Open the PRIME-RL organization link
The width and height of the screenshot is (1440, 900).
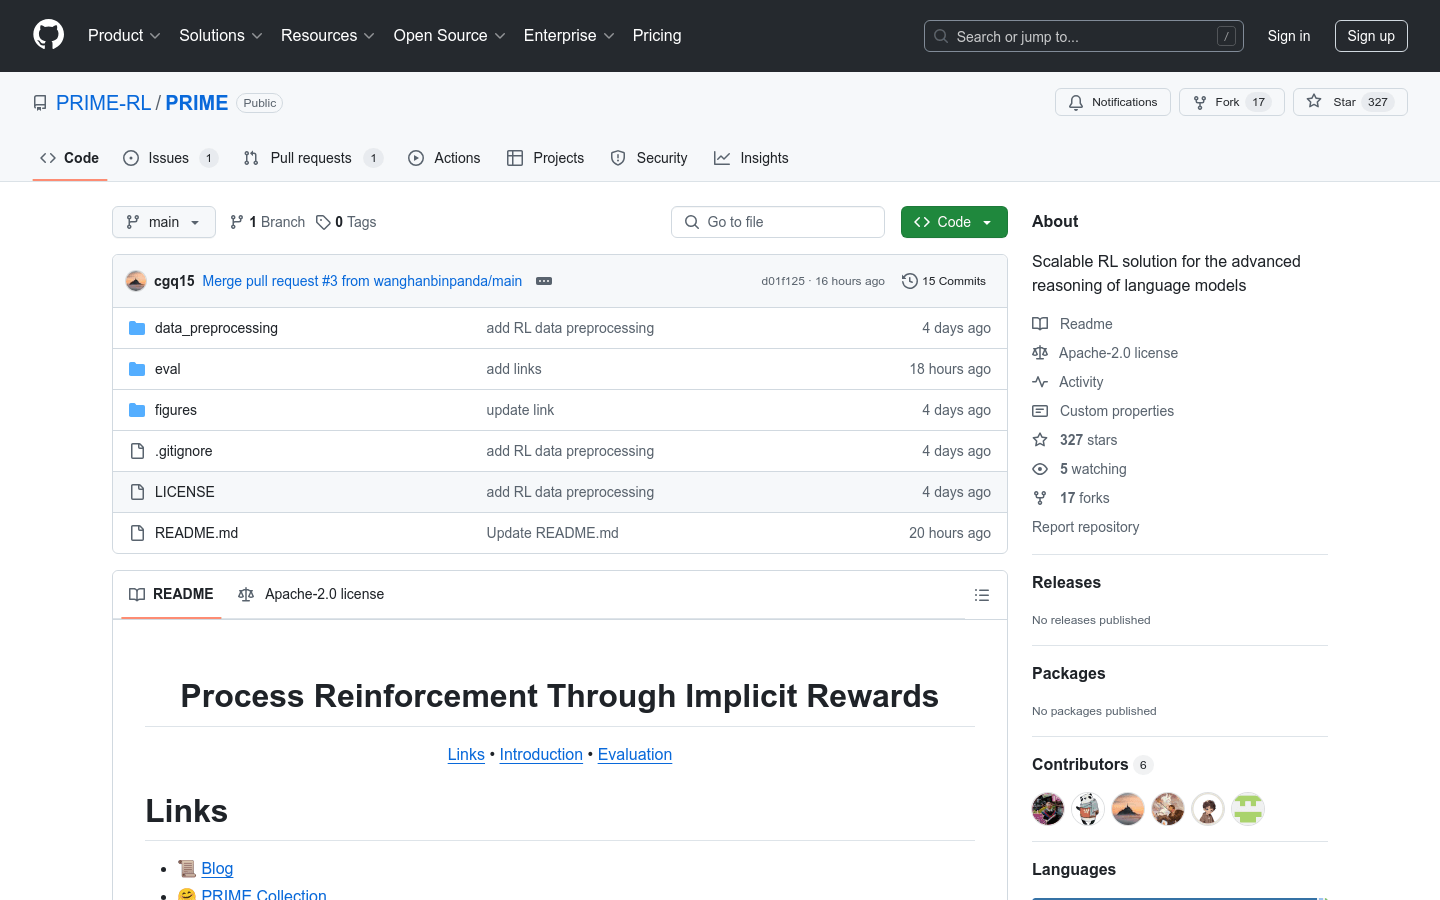pos(104,103)
